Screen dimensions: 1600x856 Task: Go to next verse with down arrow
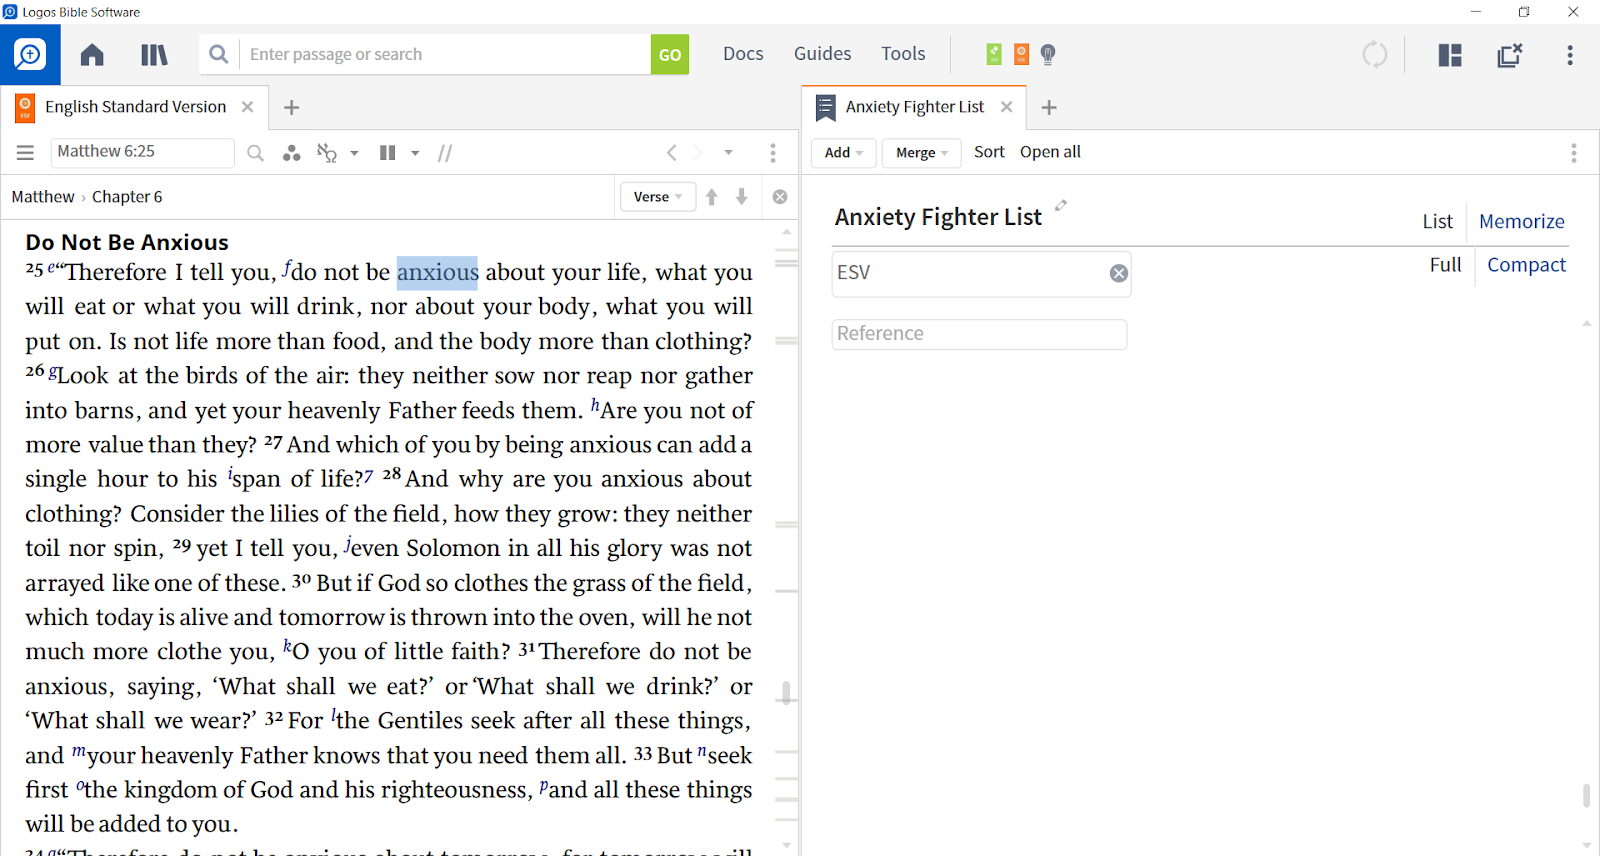coord(742,197)
